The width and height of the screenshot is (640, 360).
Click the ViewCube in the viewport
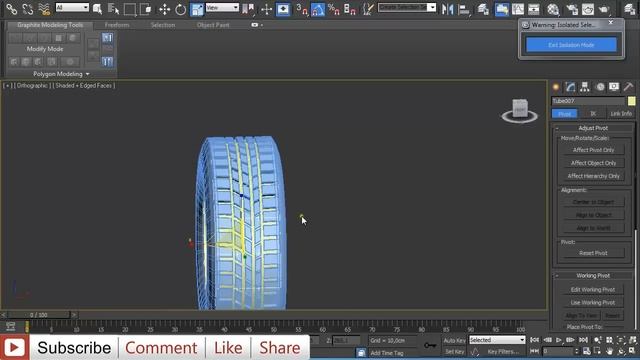point(520,110)
